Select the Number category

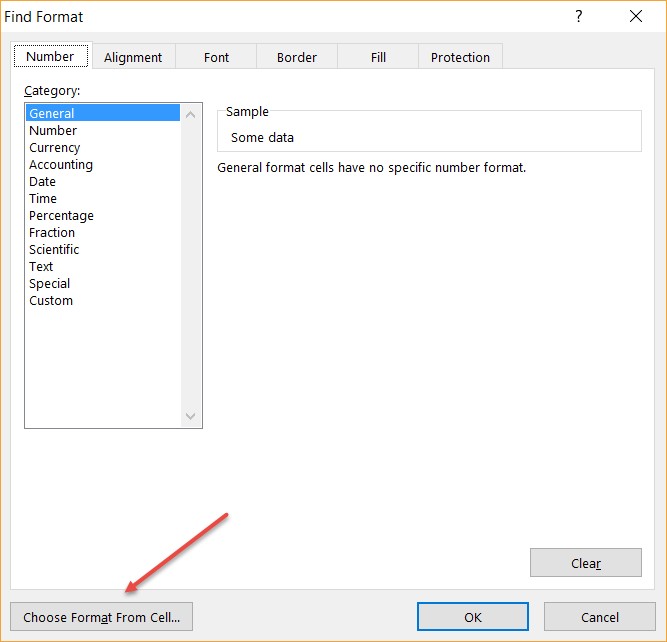(53, 130)
